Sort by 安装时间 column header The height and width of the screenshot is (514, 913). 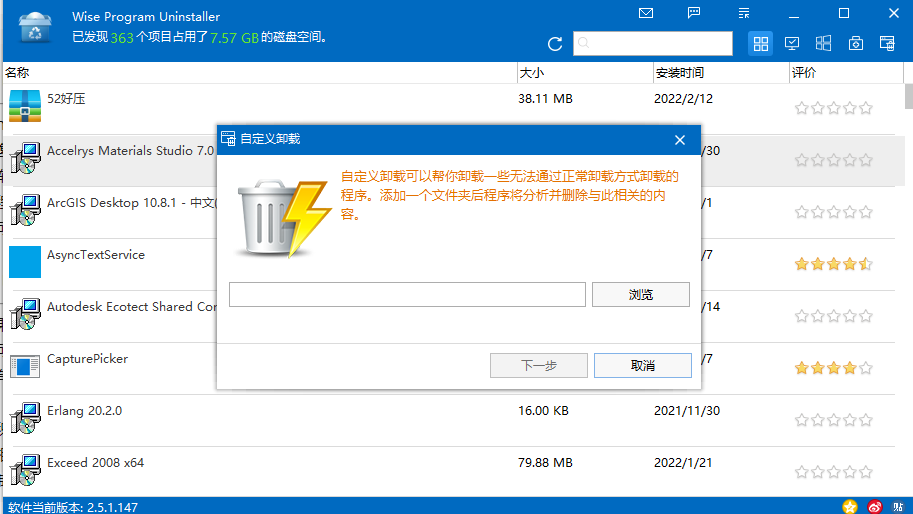pyautogui.click(x=721, y=73)
